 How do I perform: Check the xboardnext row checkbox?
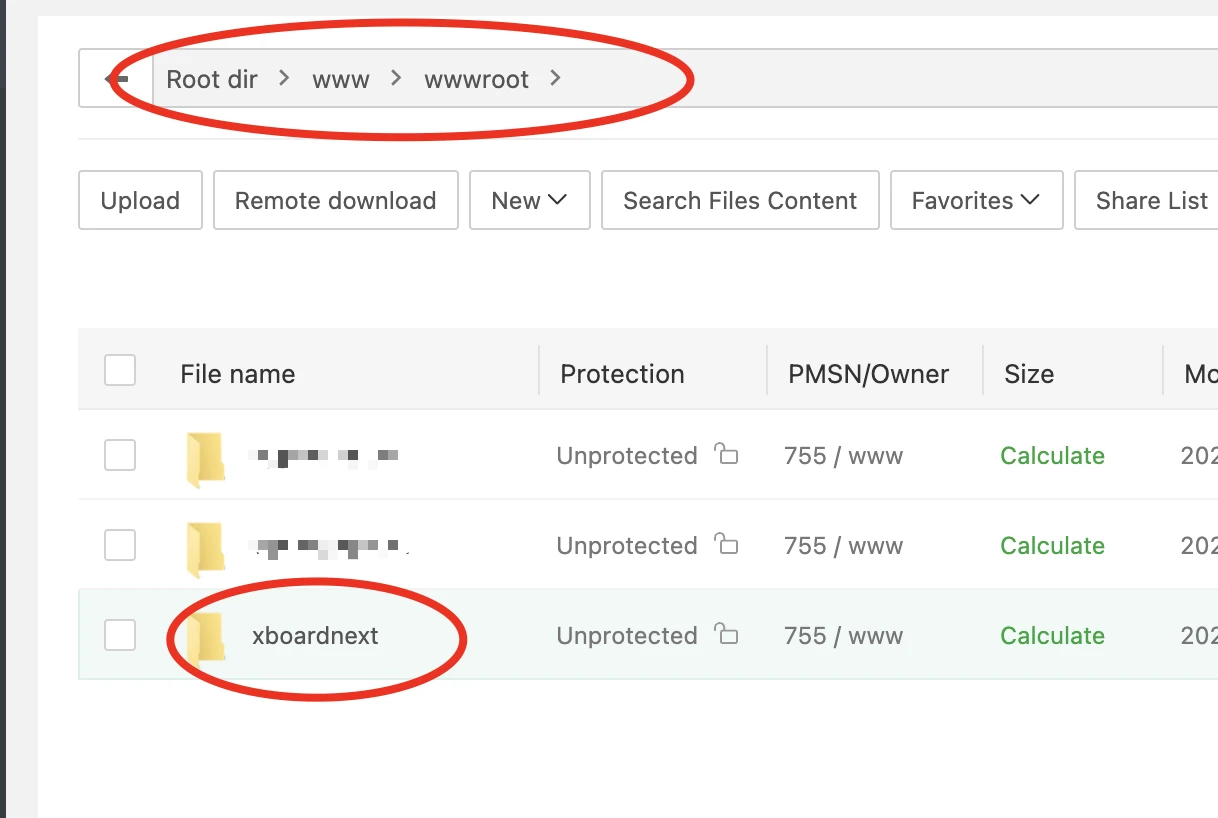pos(120,635)
